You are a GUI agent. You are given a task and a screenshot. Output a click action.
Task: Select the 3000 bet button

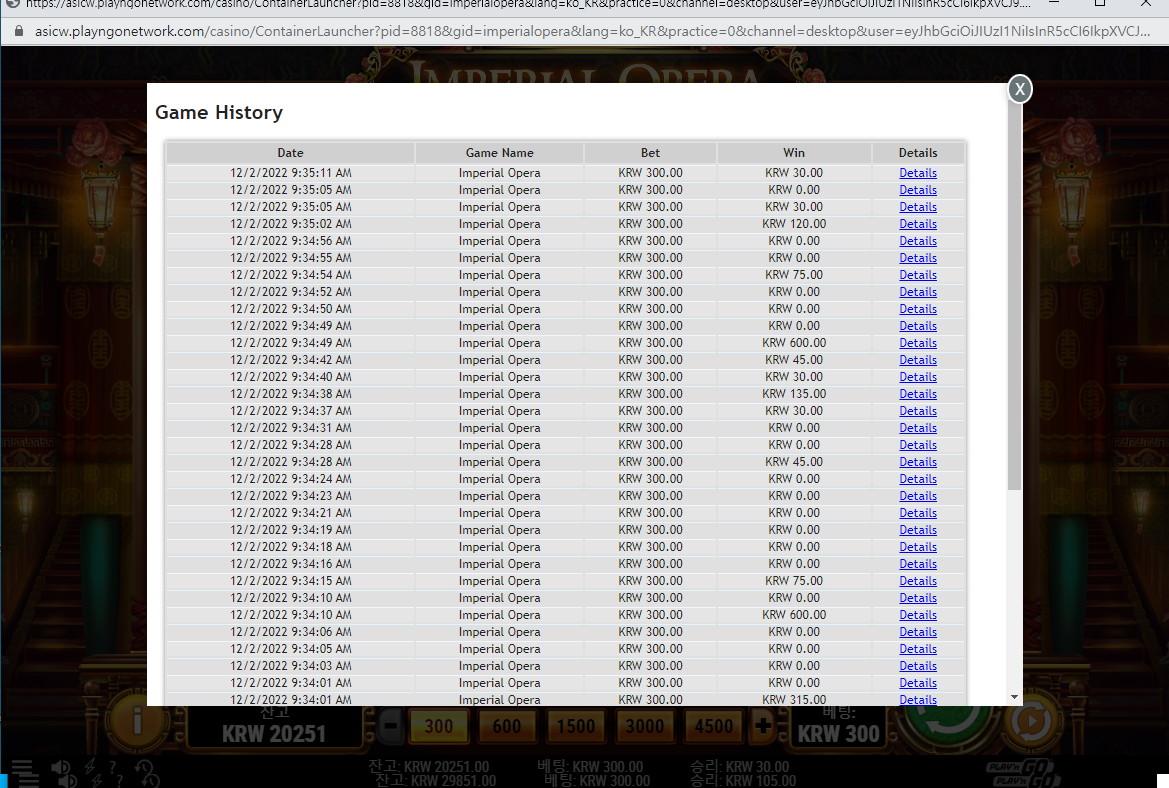pos(645,726)
